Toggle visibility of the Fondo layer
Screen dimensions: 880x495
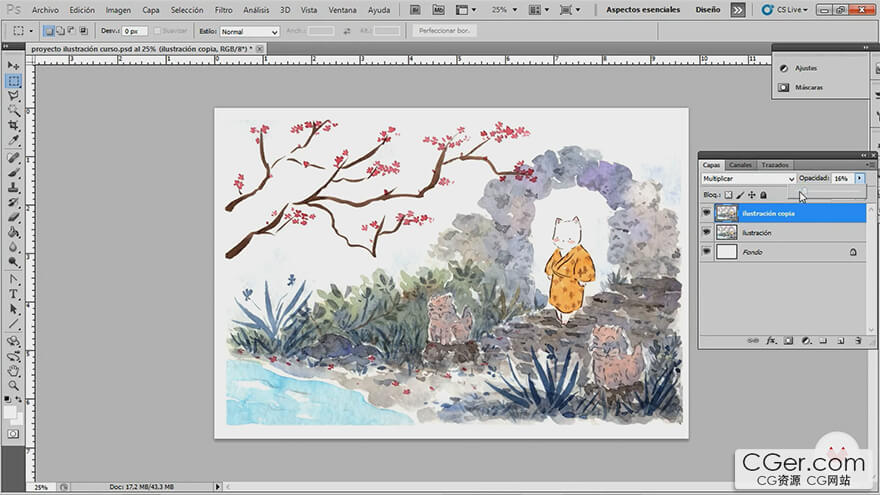click(706, 252)
